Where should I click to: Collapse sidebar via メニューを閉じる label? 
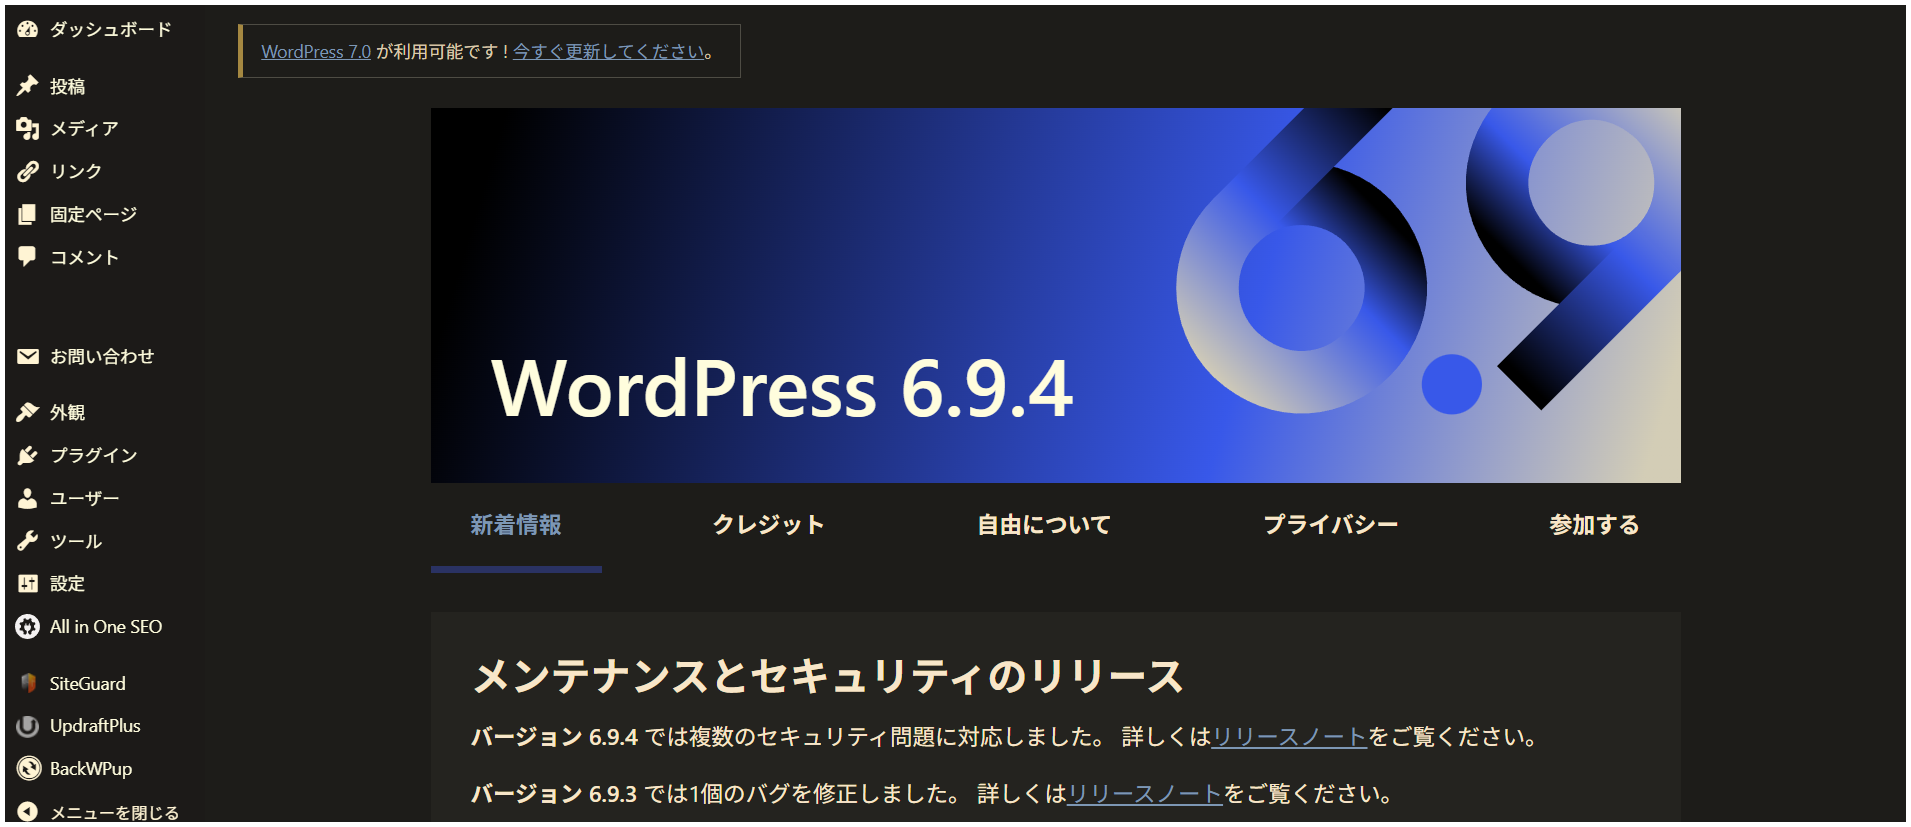[x=115, y=813]
